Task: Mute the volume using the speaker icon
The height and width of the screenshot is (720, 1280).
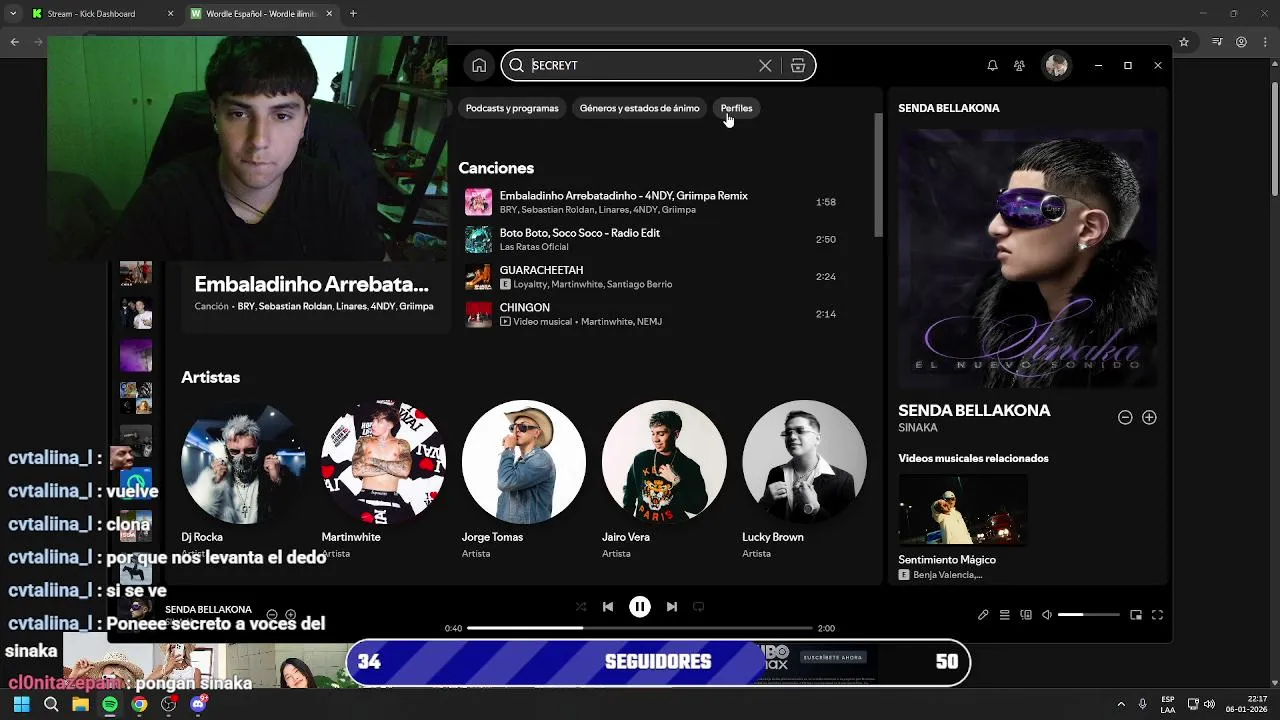Action: point(1047,615)
